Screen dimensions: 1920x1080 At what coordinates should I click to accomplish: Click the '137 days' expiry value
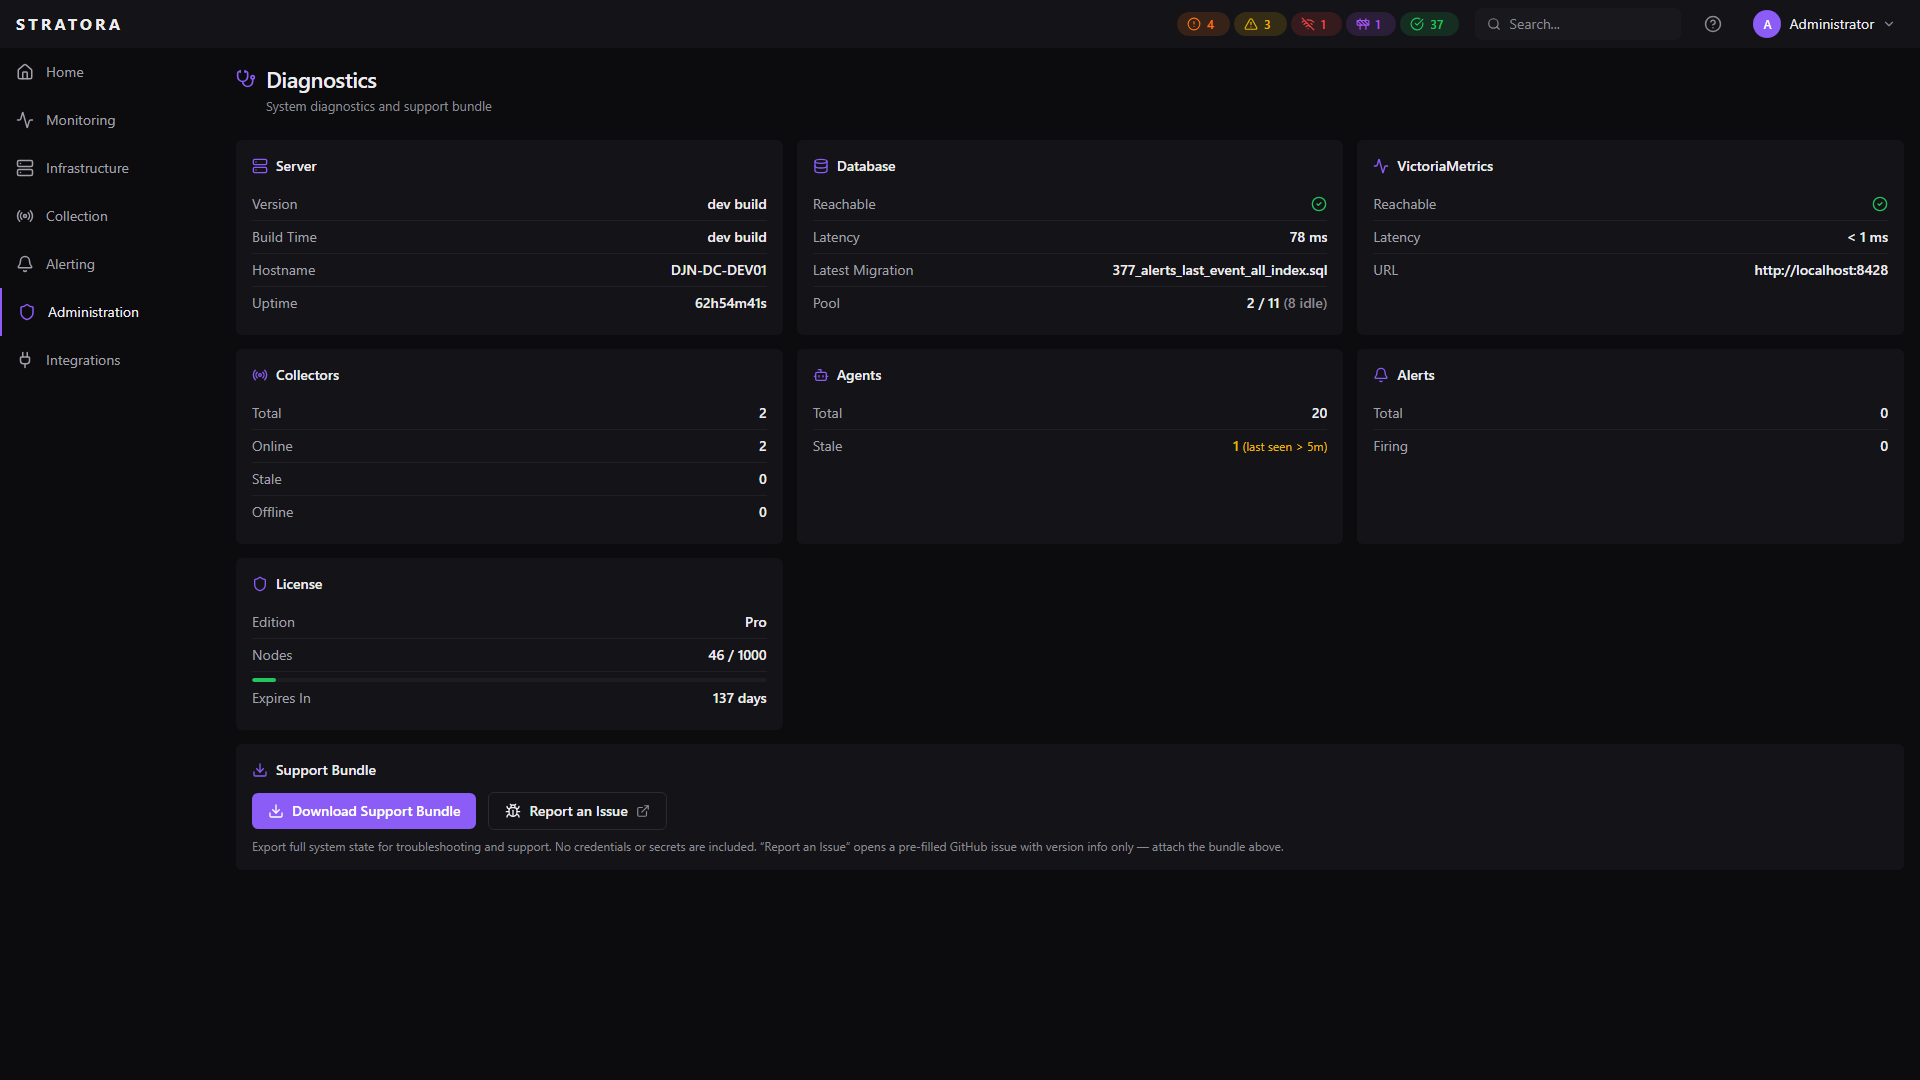[740, 698]
